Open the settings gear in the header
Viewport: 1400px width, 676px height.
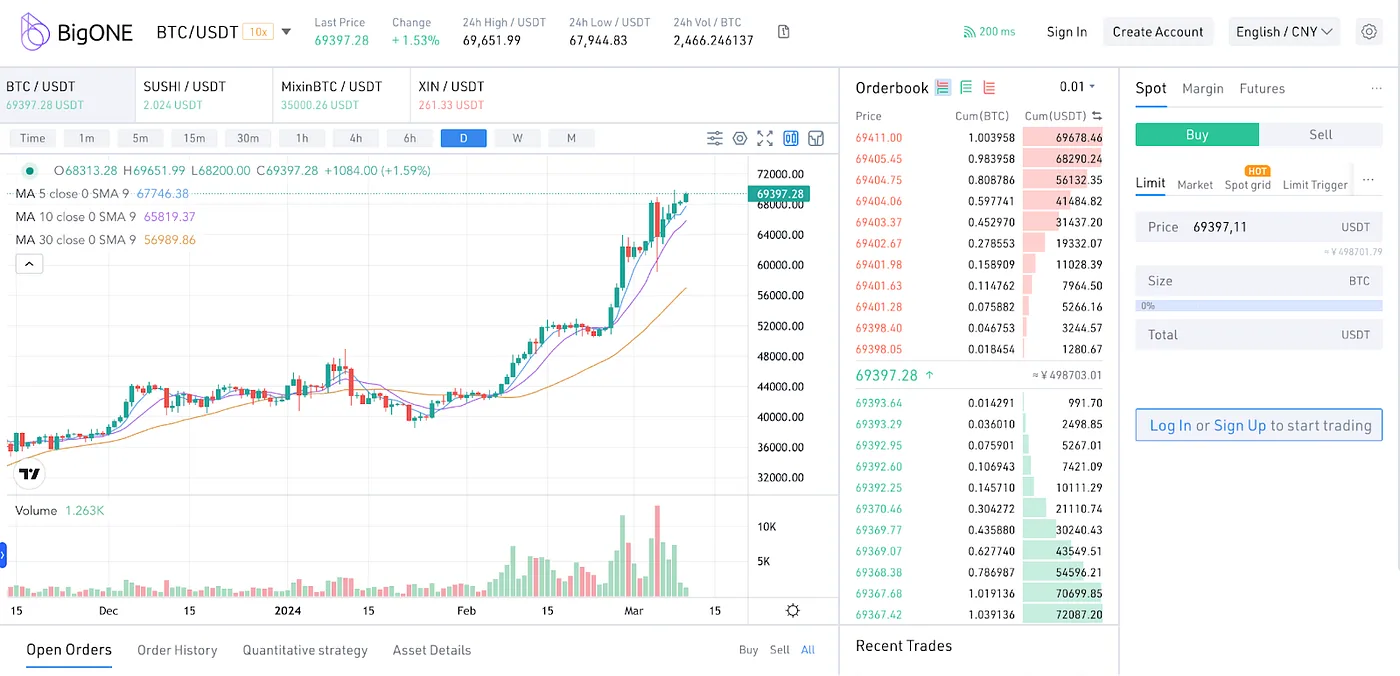(1369, 32)
